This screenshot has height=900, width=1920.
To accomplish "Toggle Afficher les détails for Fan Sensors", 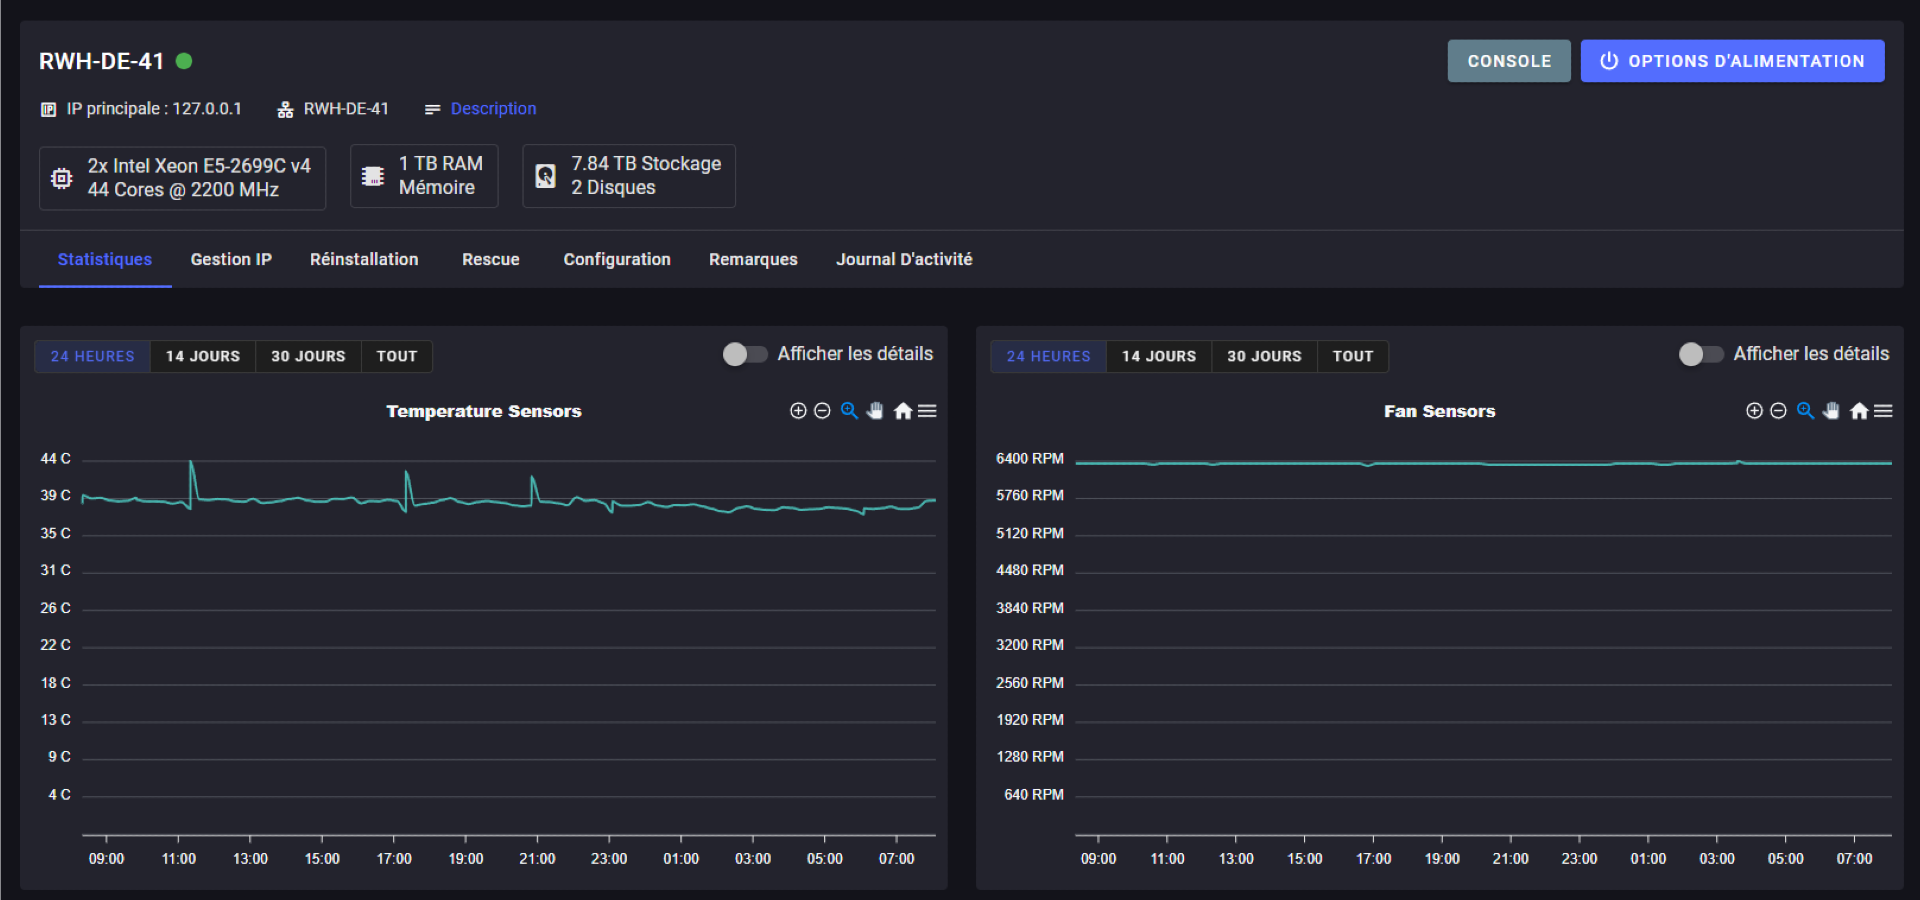I will pos(1701,354).
